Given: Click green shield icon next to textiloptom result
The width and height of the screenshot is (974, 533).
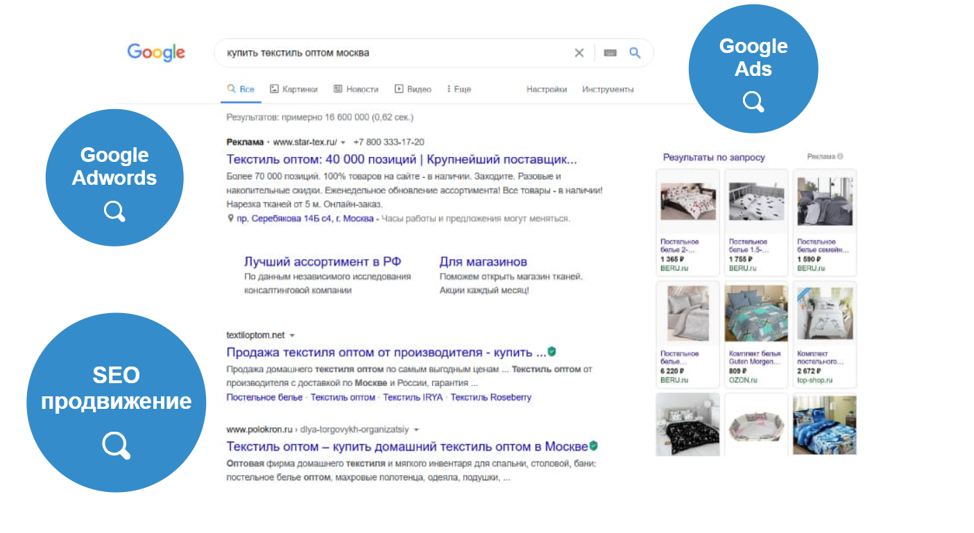Looking at the screenshot, I should (x=552, y=352).
